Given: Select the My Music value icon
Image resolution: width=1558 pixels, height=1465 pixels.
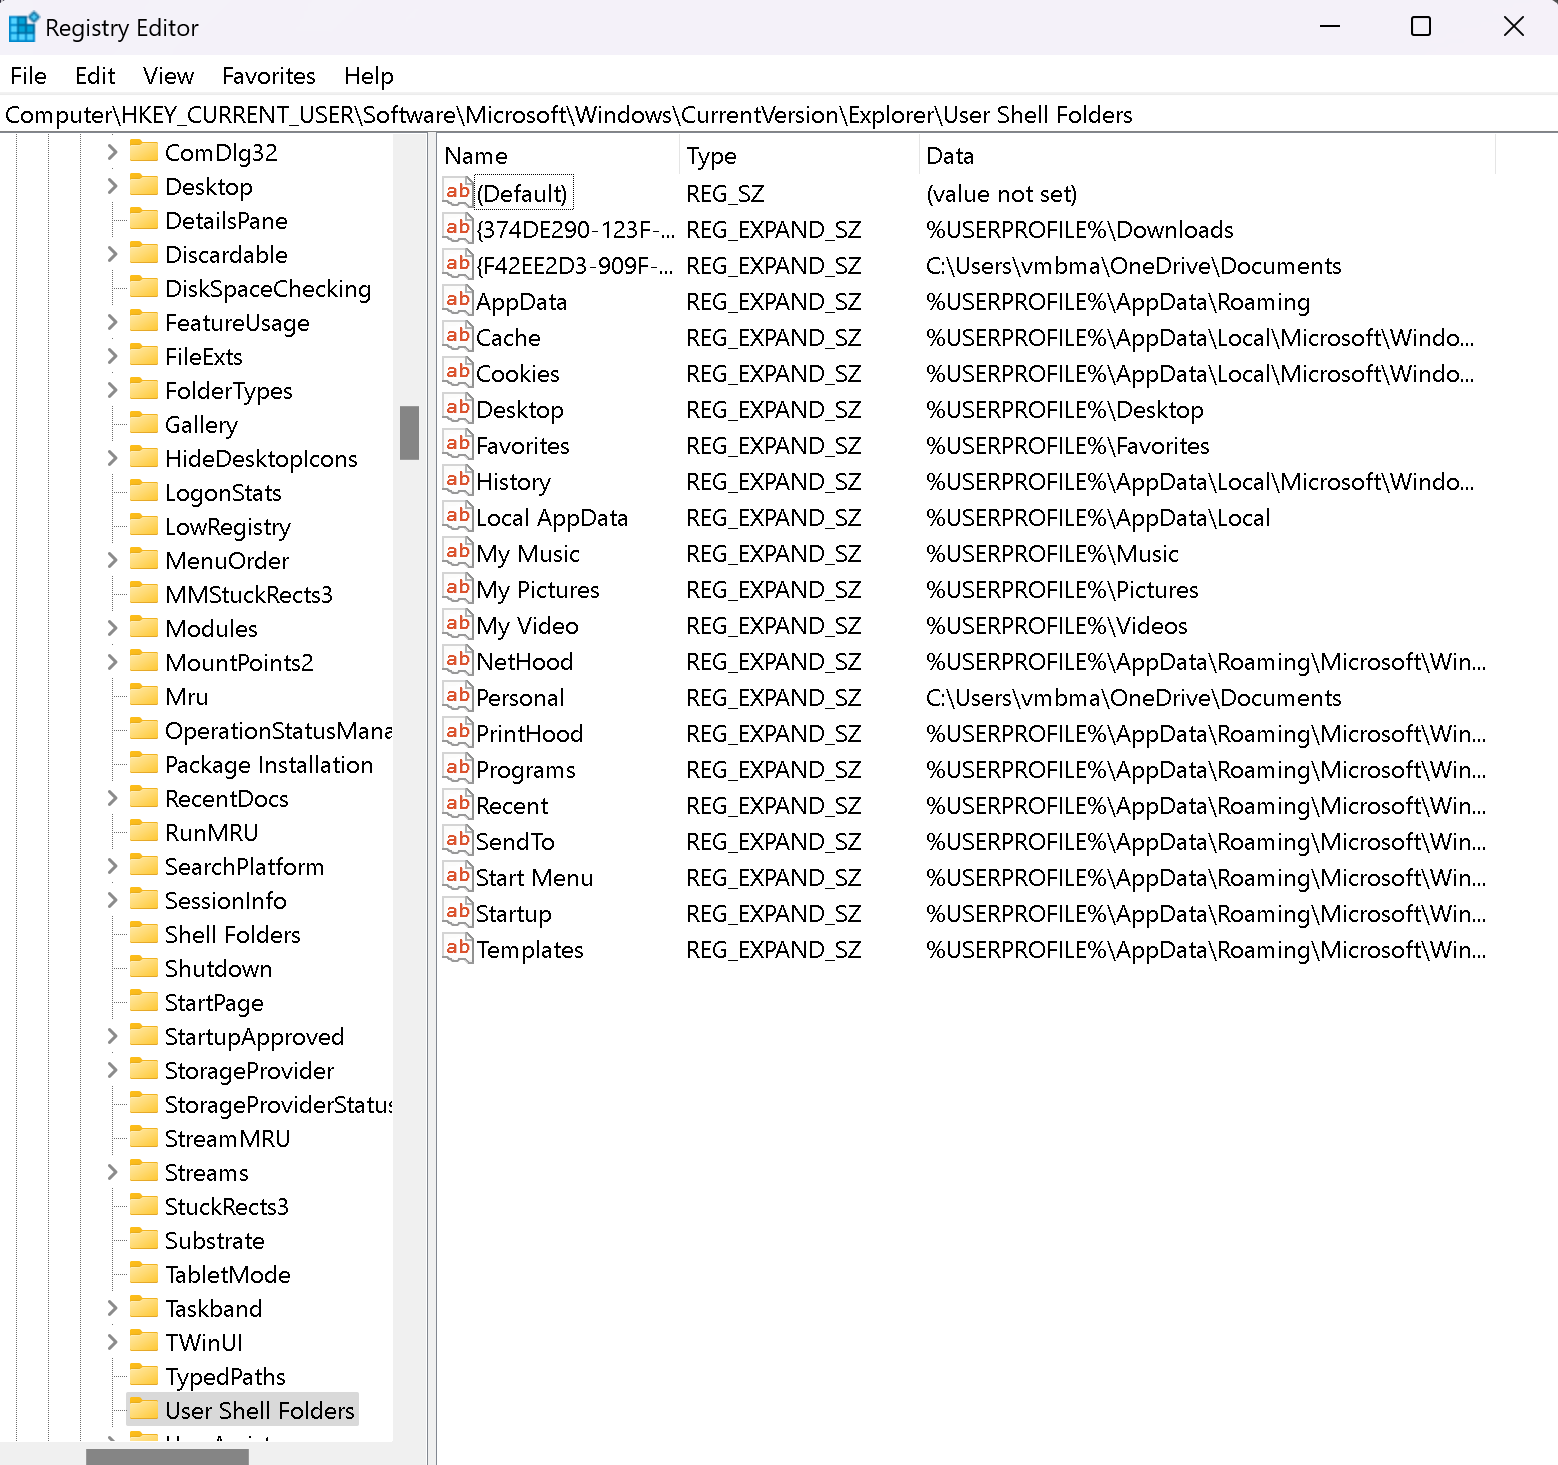Looking at the screenshot, I should tap(457, 553).
